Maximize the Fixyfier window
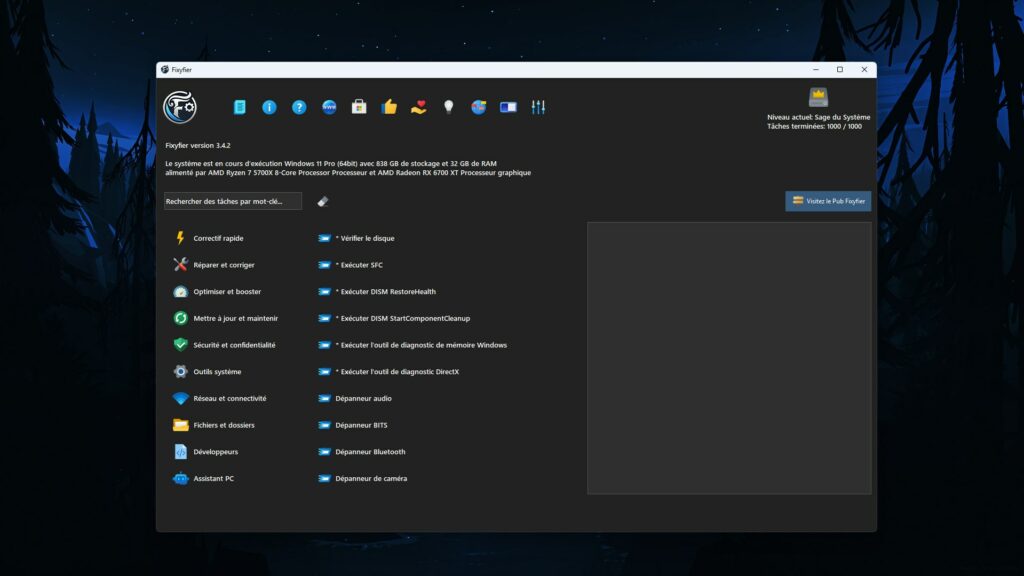This screenshot has height=576, width=1024. (840, 70)
